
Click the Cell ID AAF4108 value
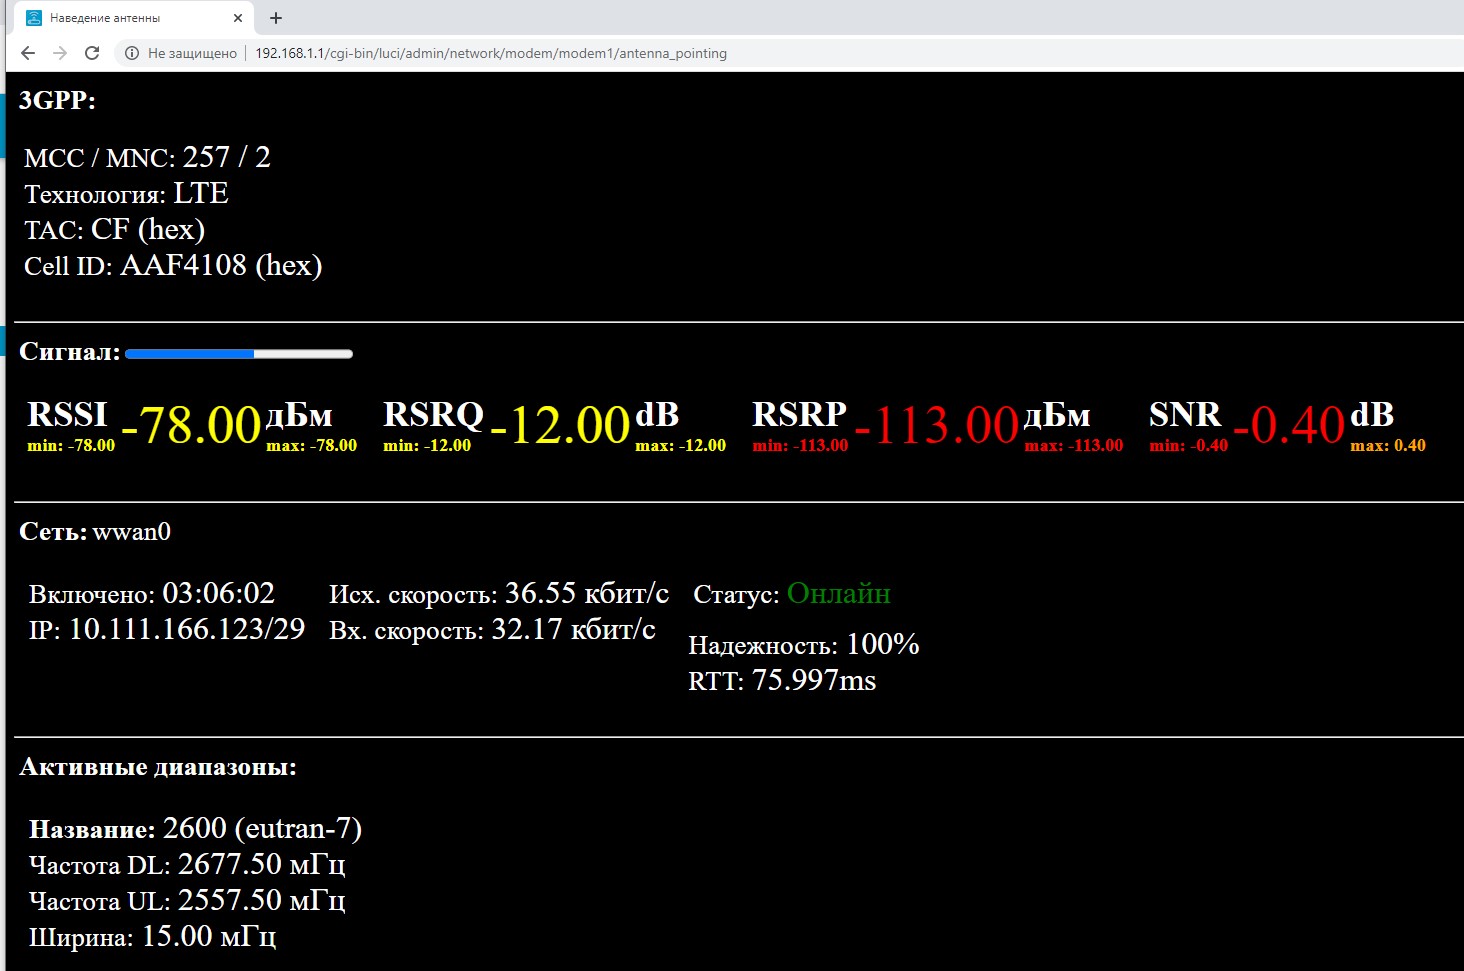pos(221,265)
